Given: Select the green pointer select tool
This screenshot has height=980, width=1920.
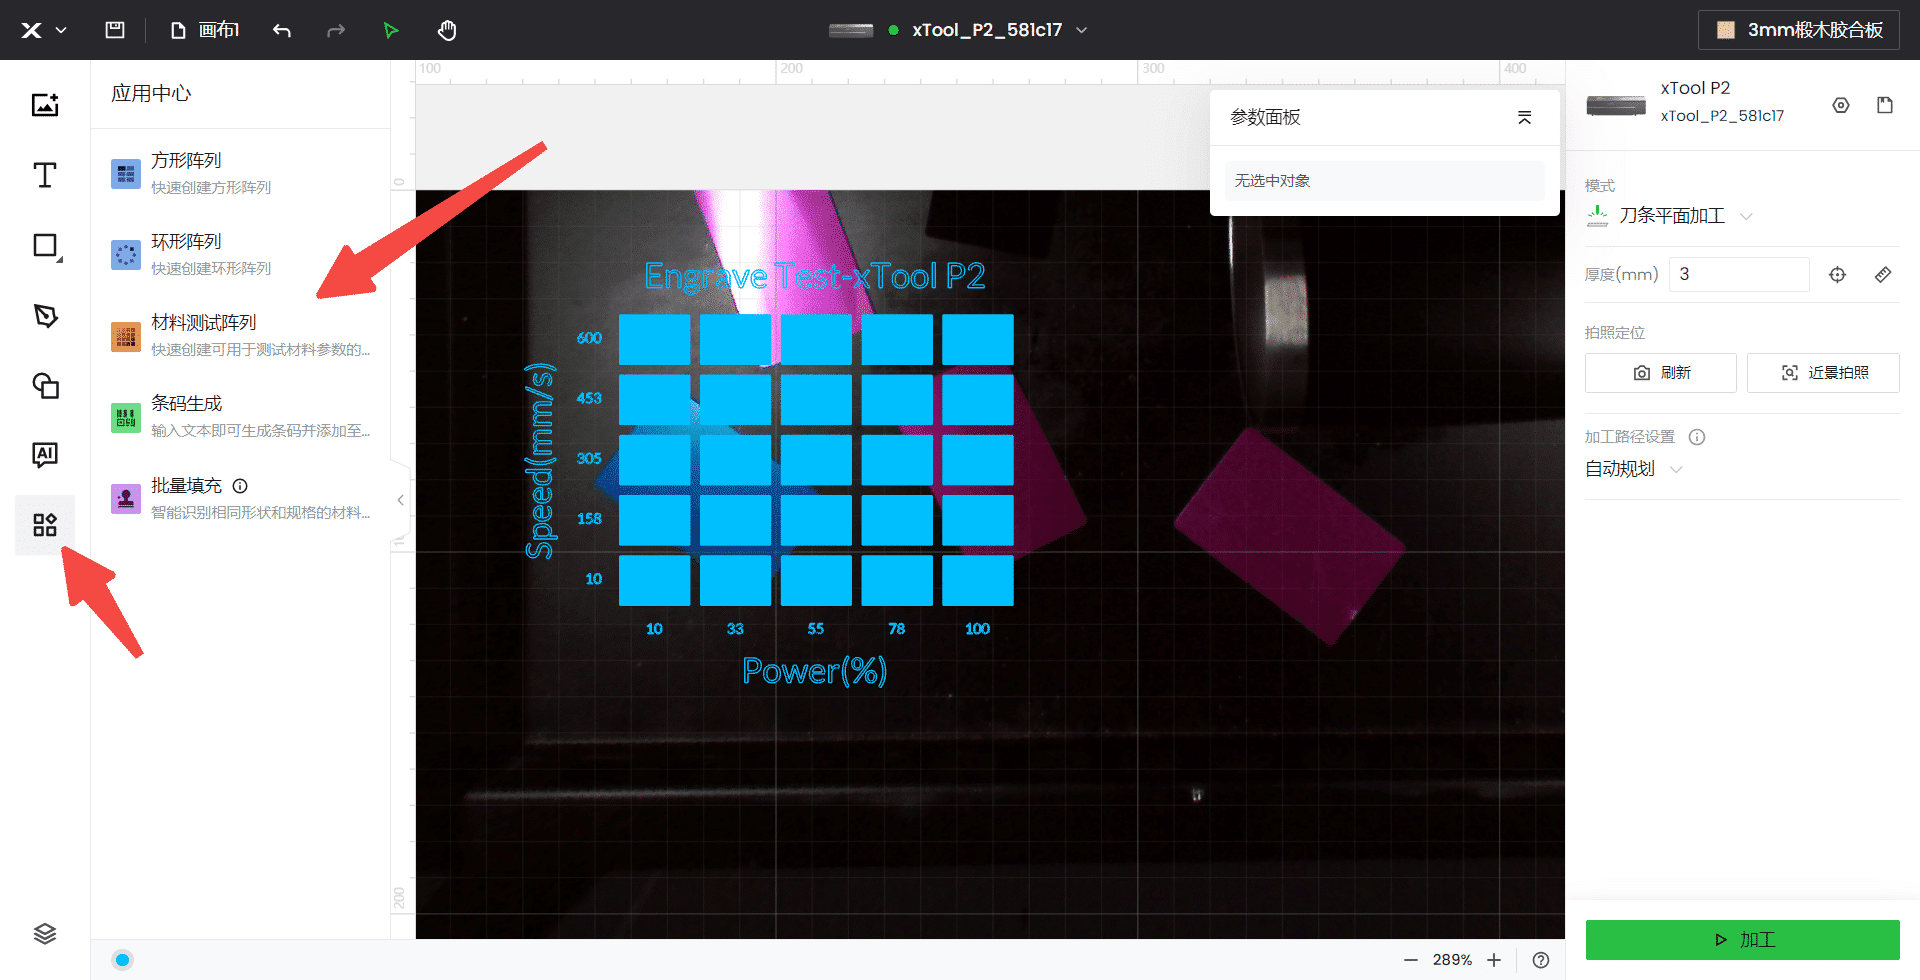Looking at the screenshot, I should pyautogui.click(x=391, y=30).
